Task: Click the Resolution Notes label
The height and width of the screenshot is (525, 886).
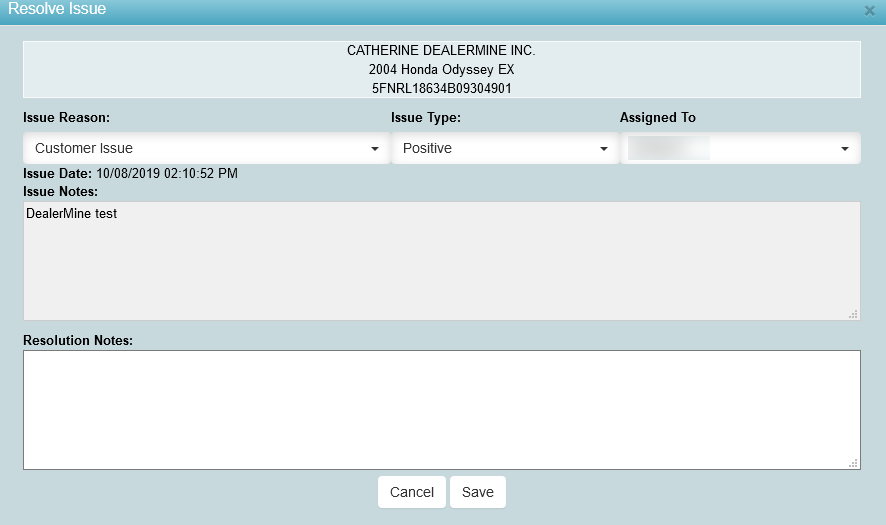Action: coord(78,340)
